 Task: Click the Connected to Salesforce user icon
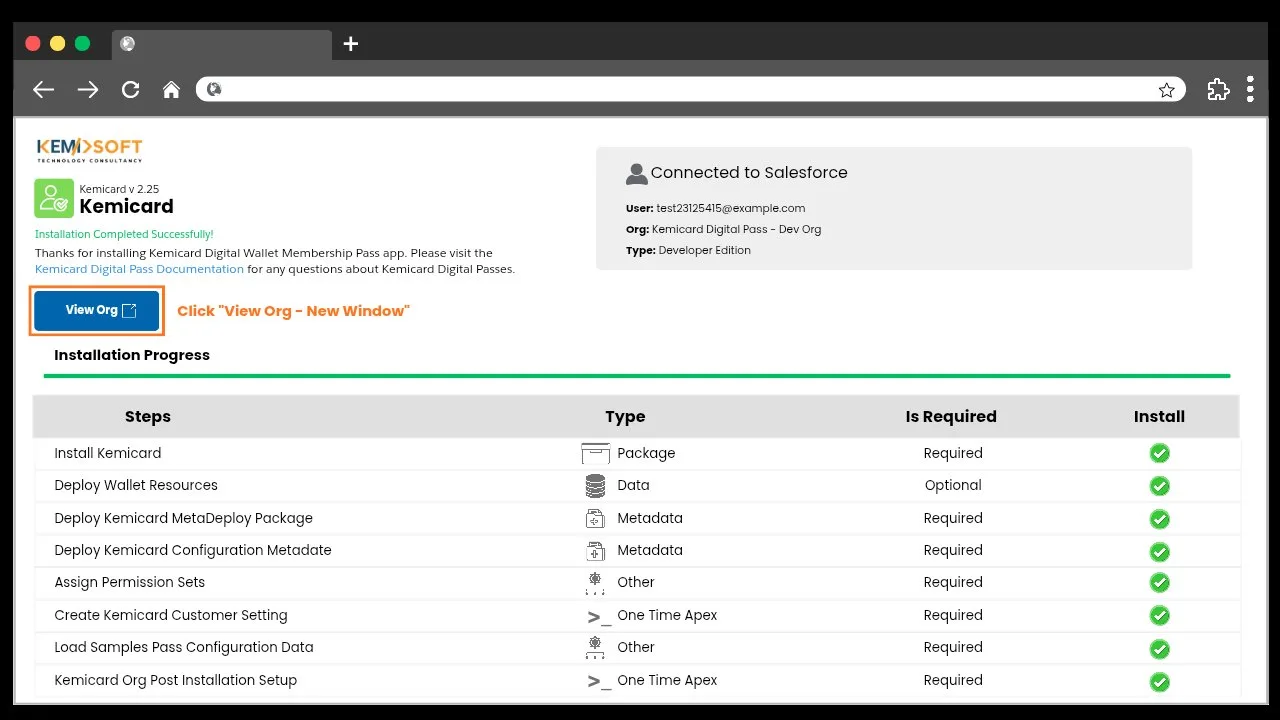click(636, 174)
